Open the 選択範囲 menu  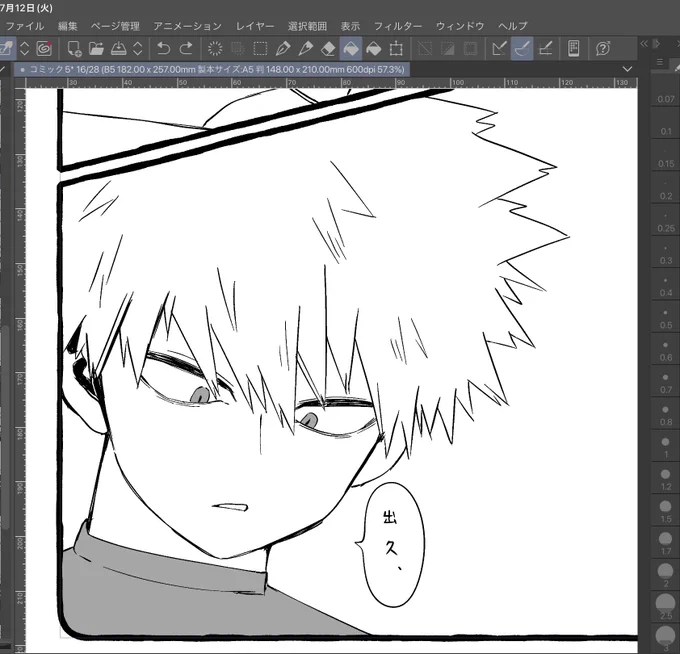(307, 26)
